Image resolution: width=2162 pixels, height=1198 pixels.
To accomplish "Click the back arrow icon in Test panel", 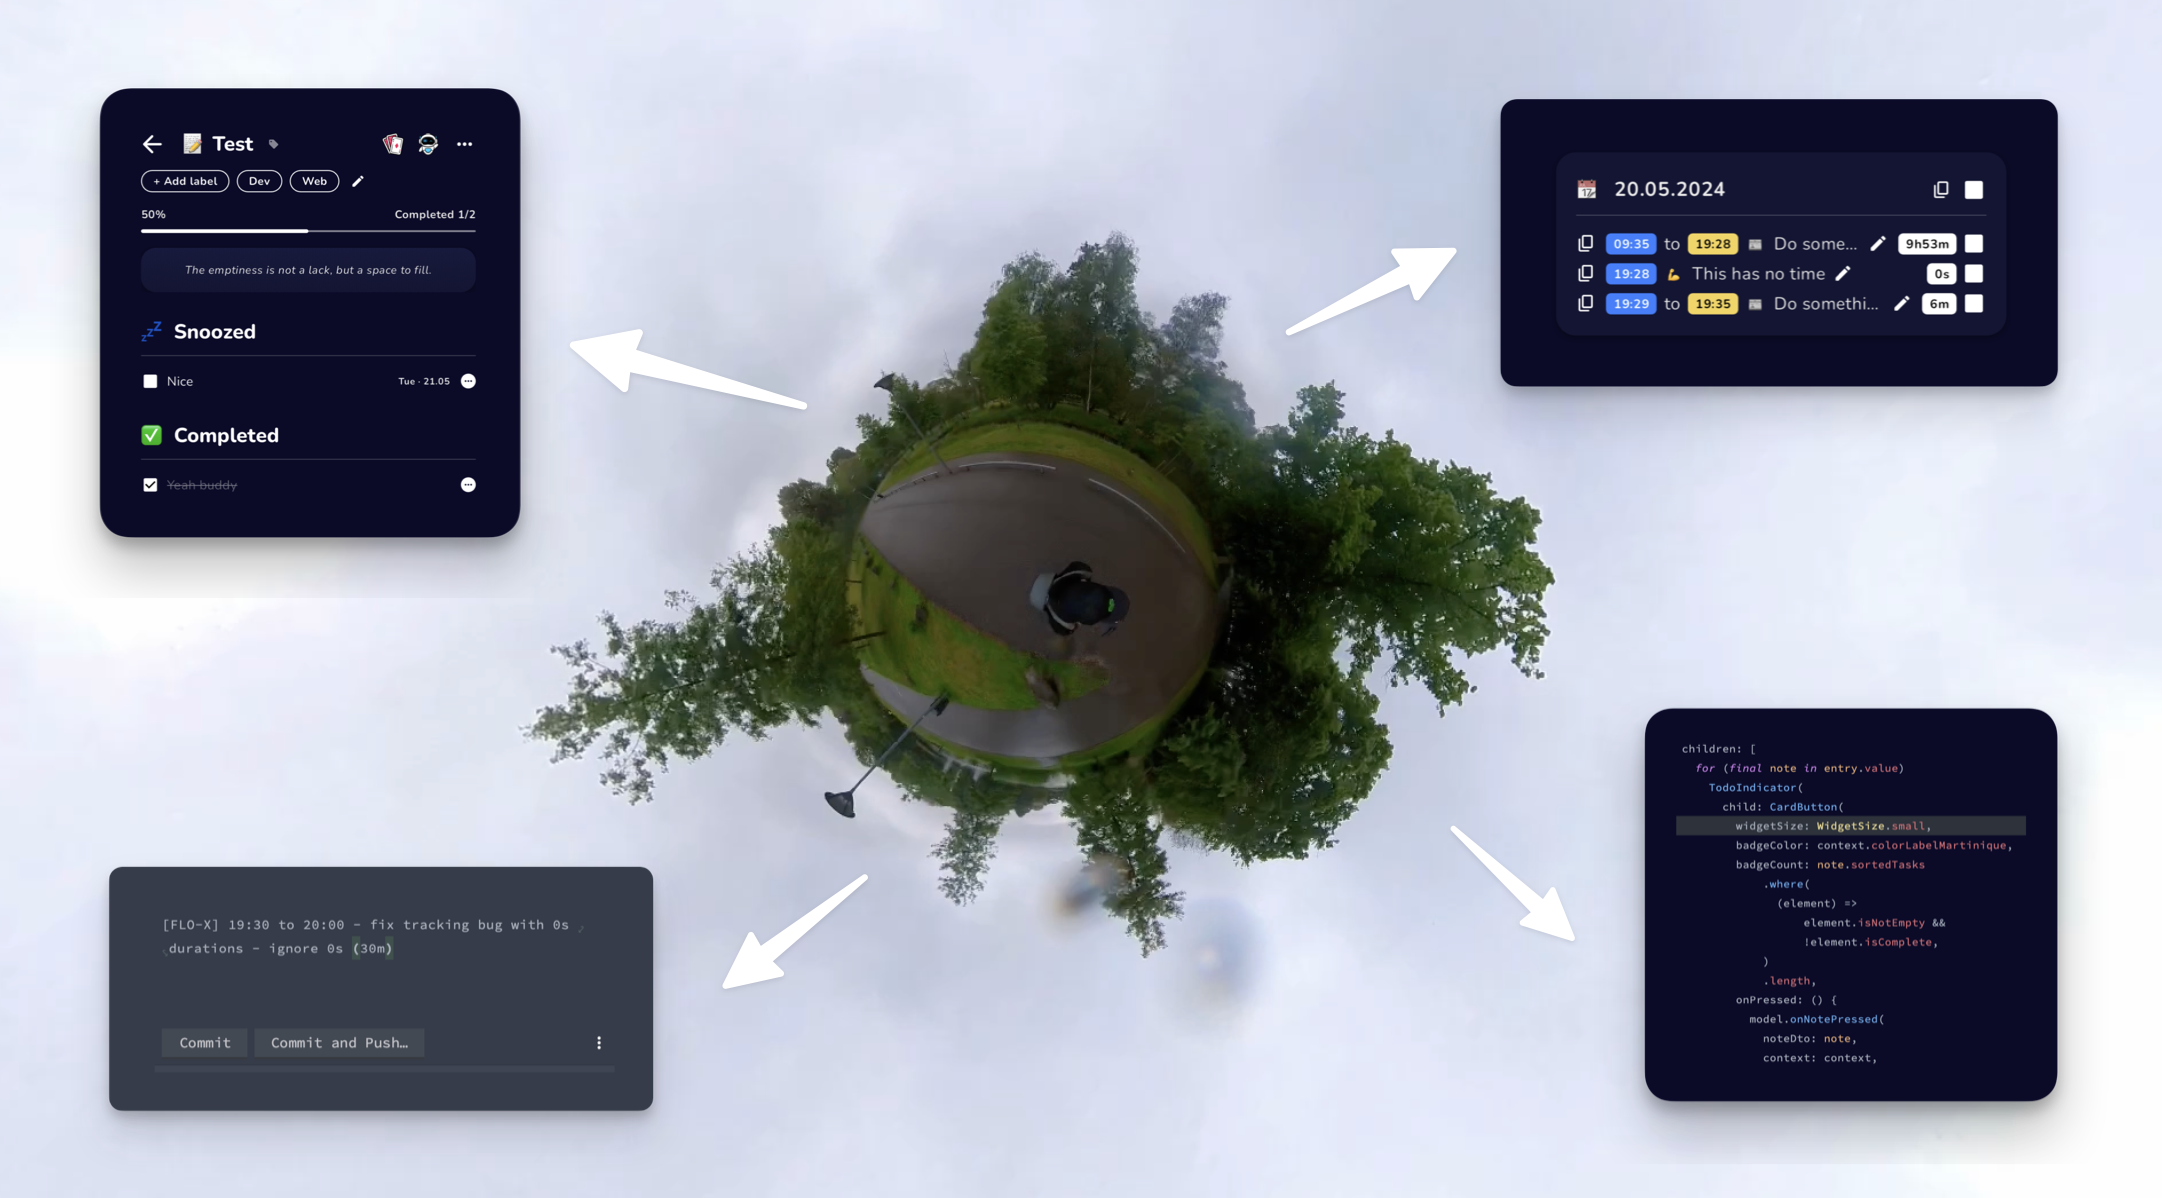I will [x=152, y=143].
